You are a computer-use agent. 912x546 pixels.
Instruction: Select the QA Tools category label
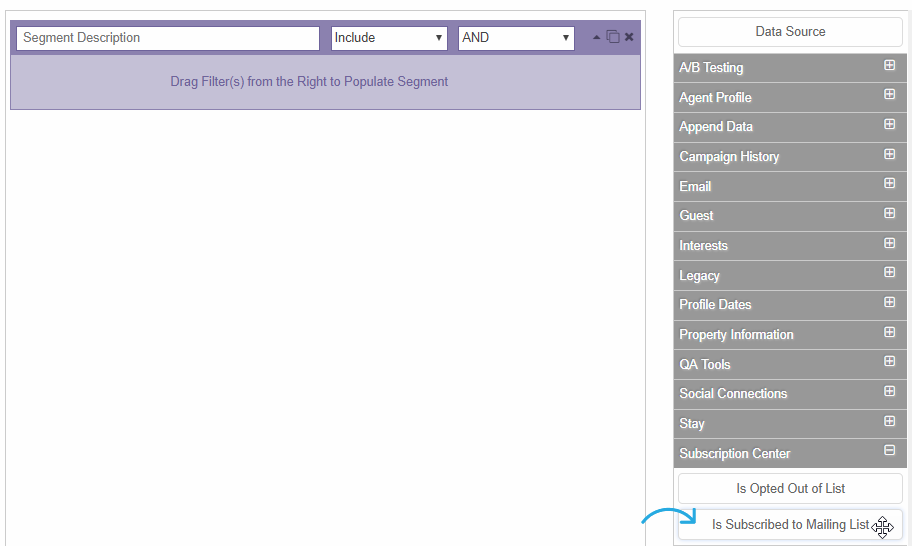[x=705, y=365]
